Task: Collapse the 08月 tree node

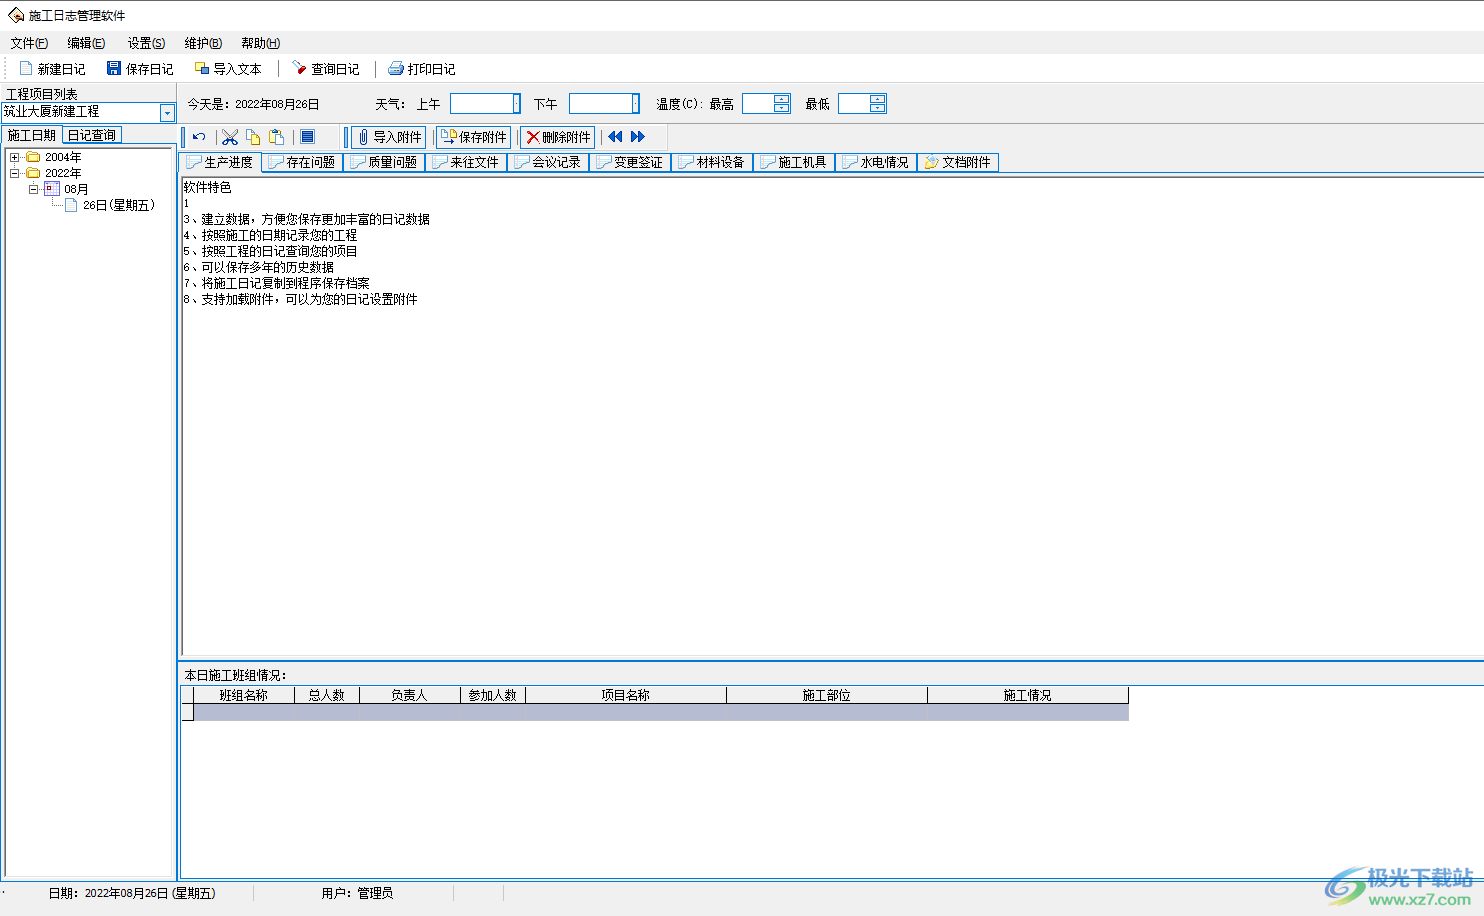Action: pos(34,189)
